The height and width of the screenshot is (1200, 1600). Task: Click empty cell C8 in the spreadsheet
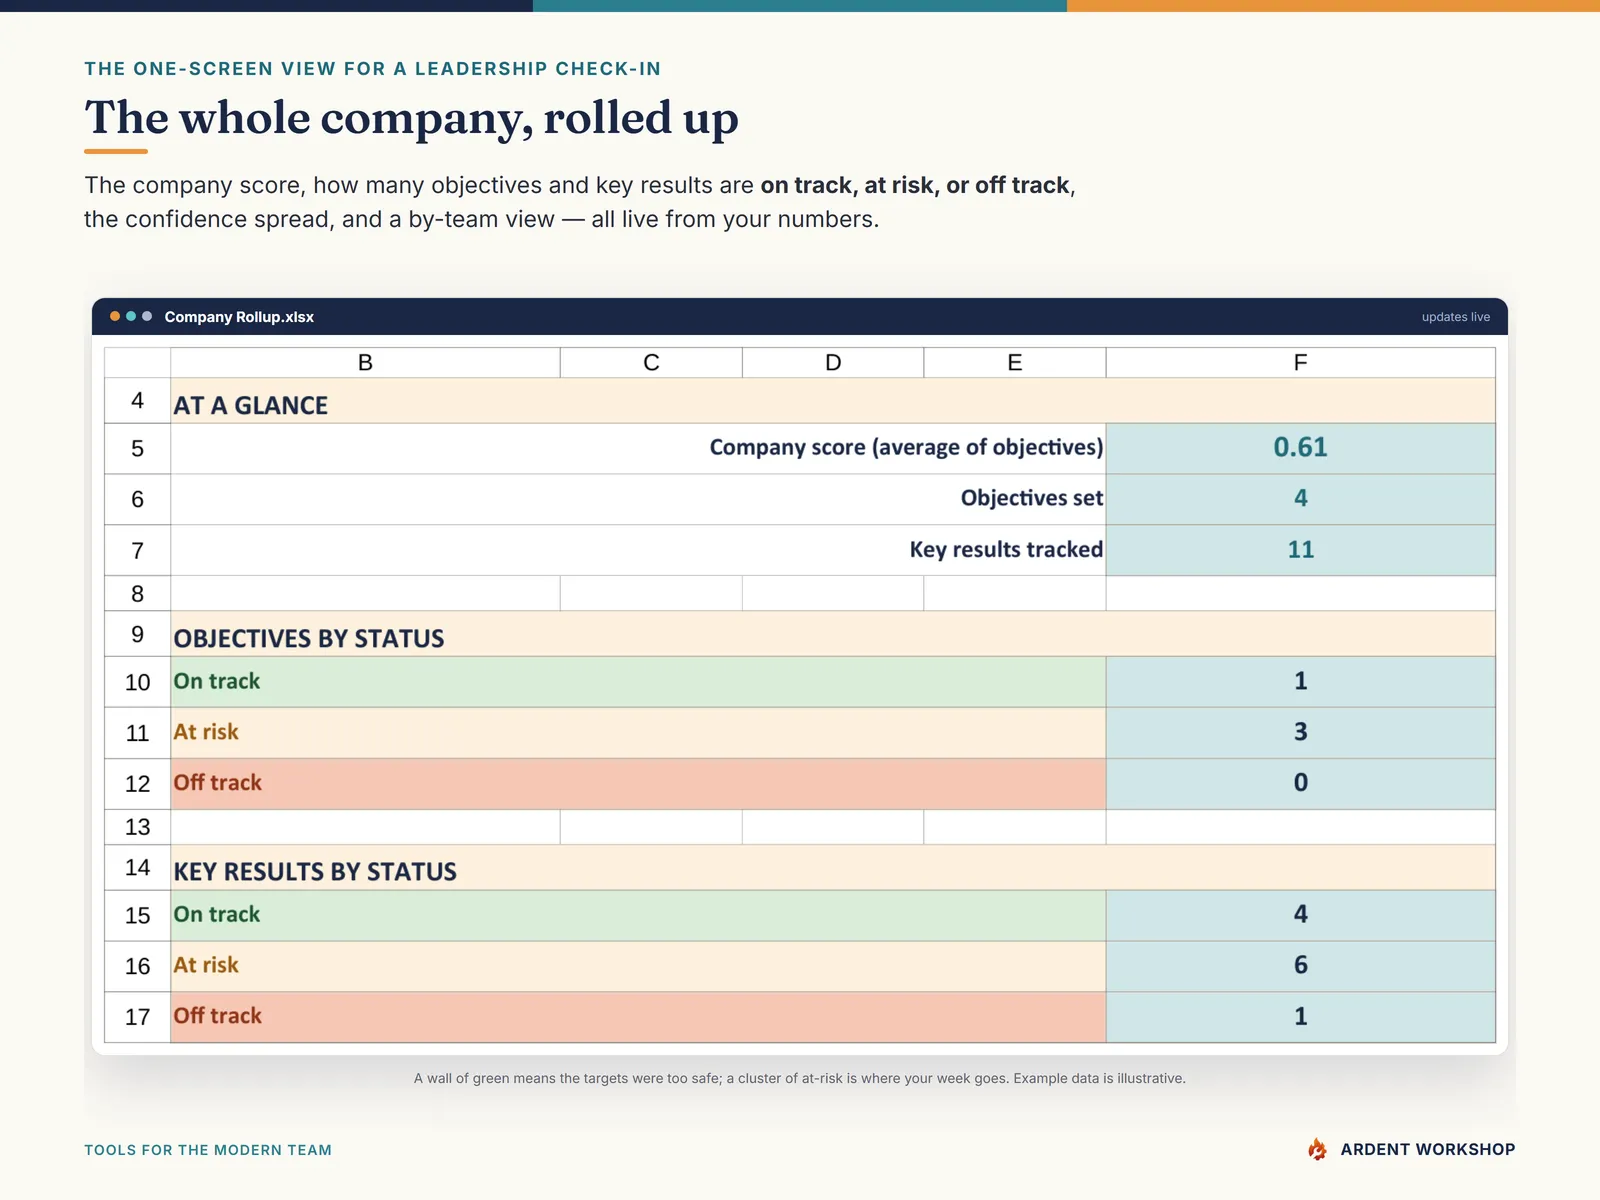pyautogui.click(x=651, y=594)
